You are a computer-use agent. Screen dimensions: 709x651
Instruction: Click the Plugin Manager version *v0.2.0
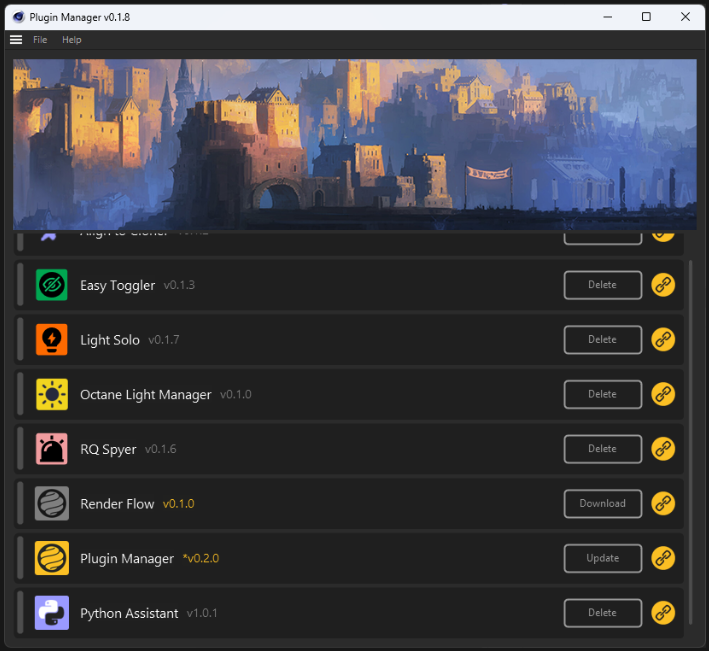tap(201, 558)
